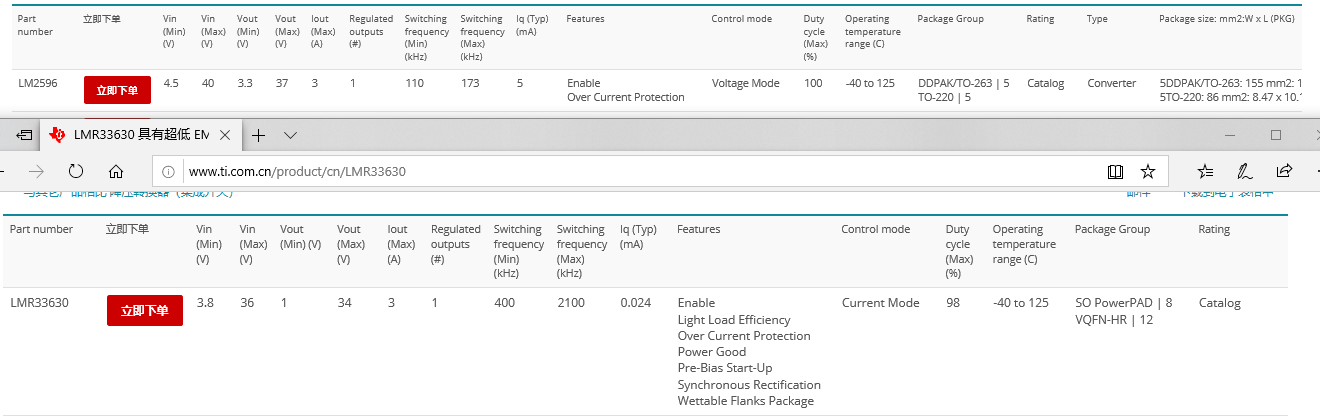1320x416 pixels.
Task: Share this page icon
Action: (x=1285, y=171)
